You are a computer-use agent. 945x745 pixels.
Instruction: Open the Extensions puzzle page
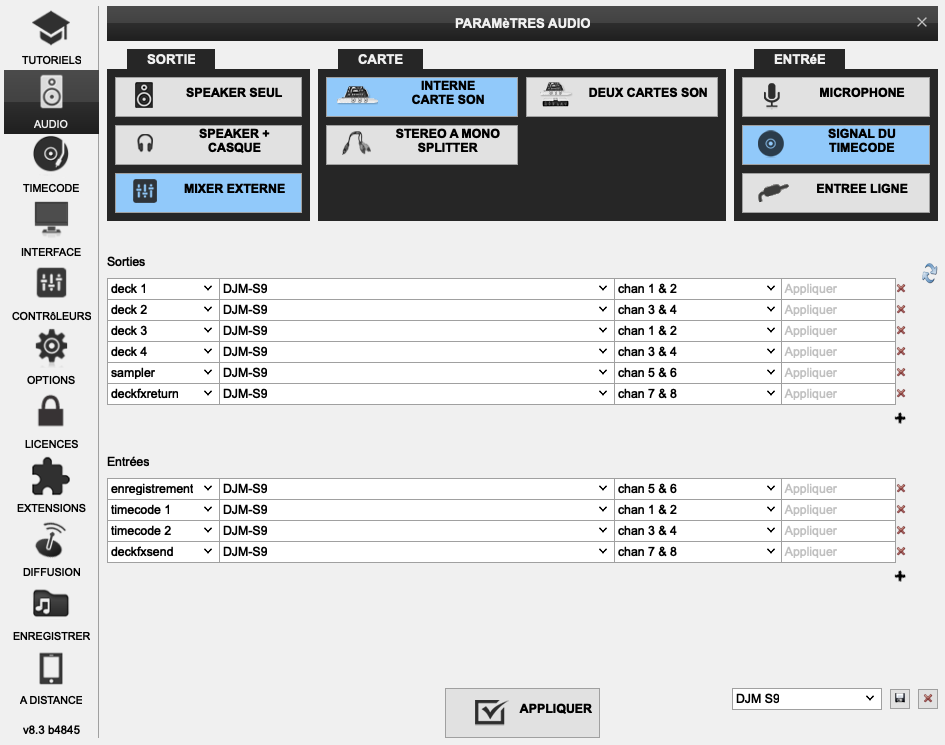(x=51, y=485)
